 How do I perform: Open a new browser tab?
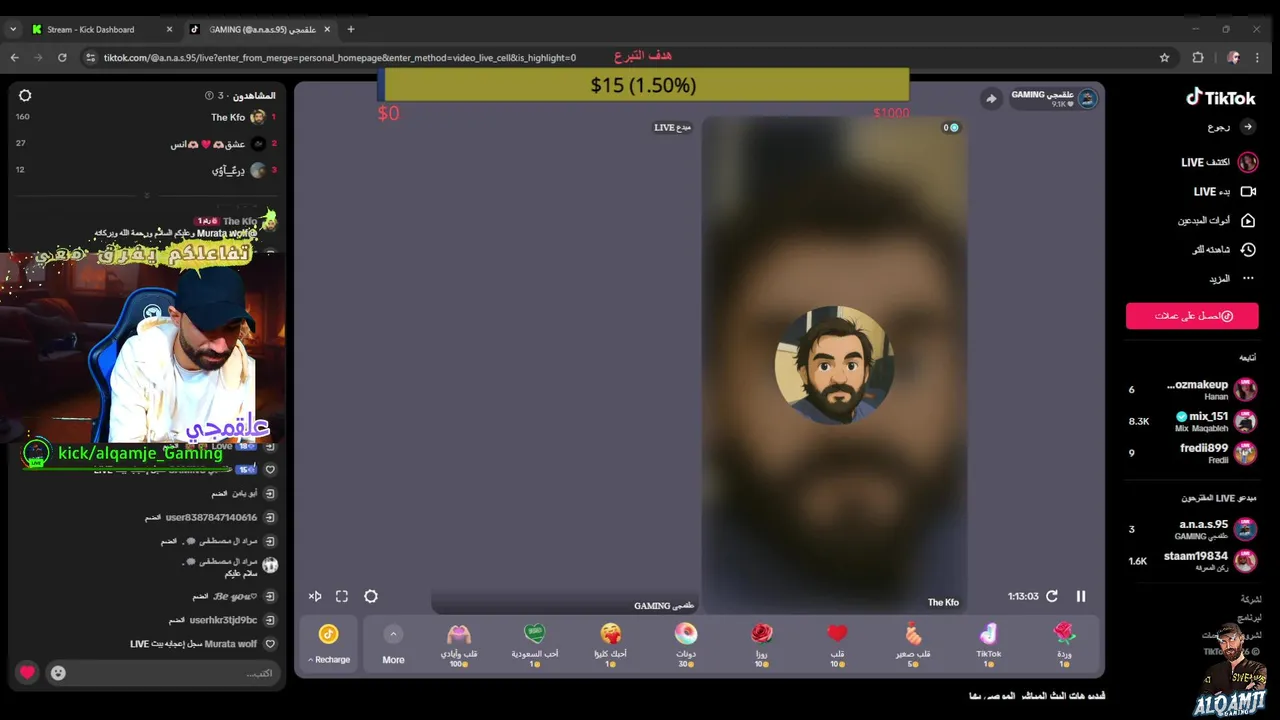[351, 29]
